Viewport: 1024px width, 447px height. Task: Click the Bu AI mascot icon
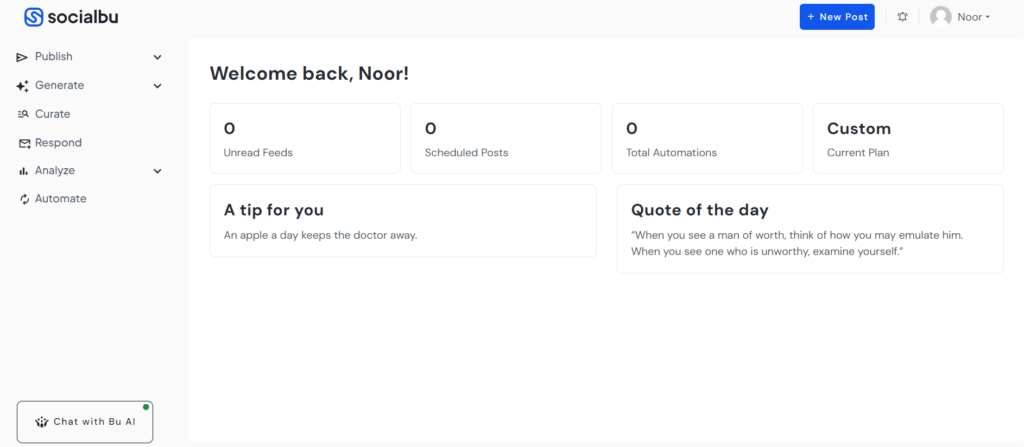point(42,422)
